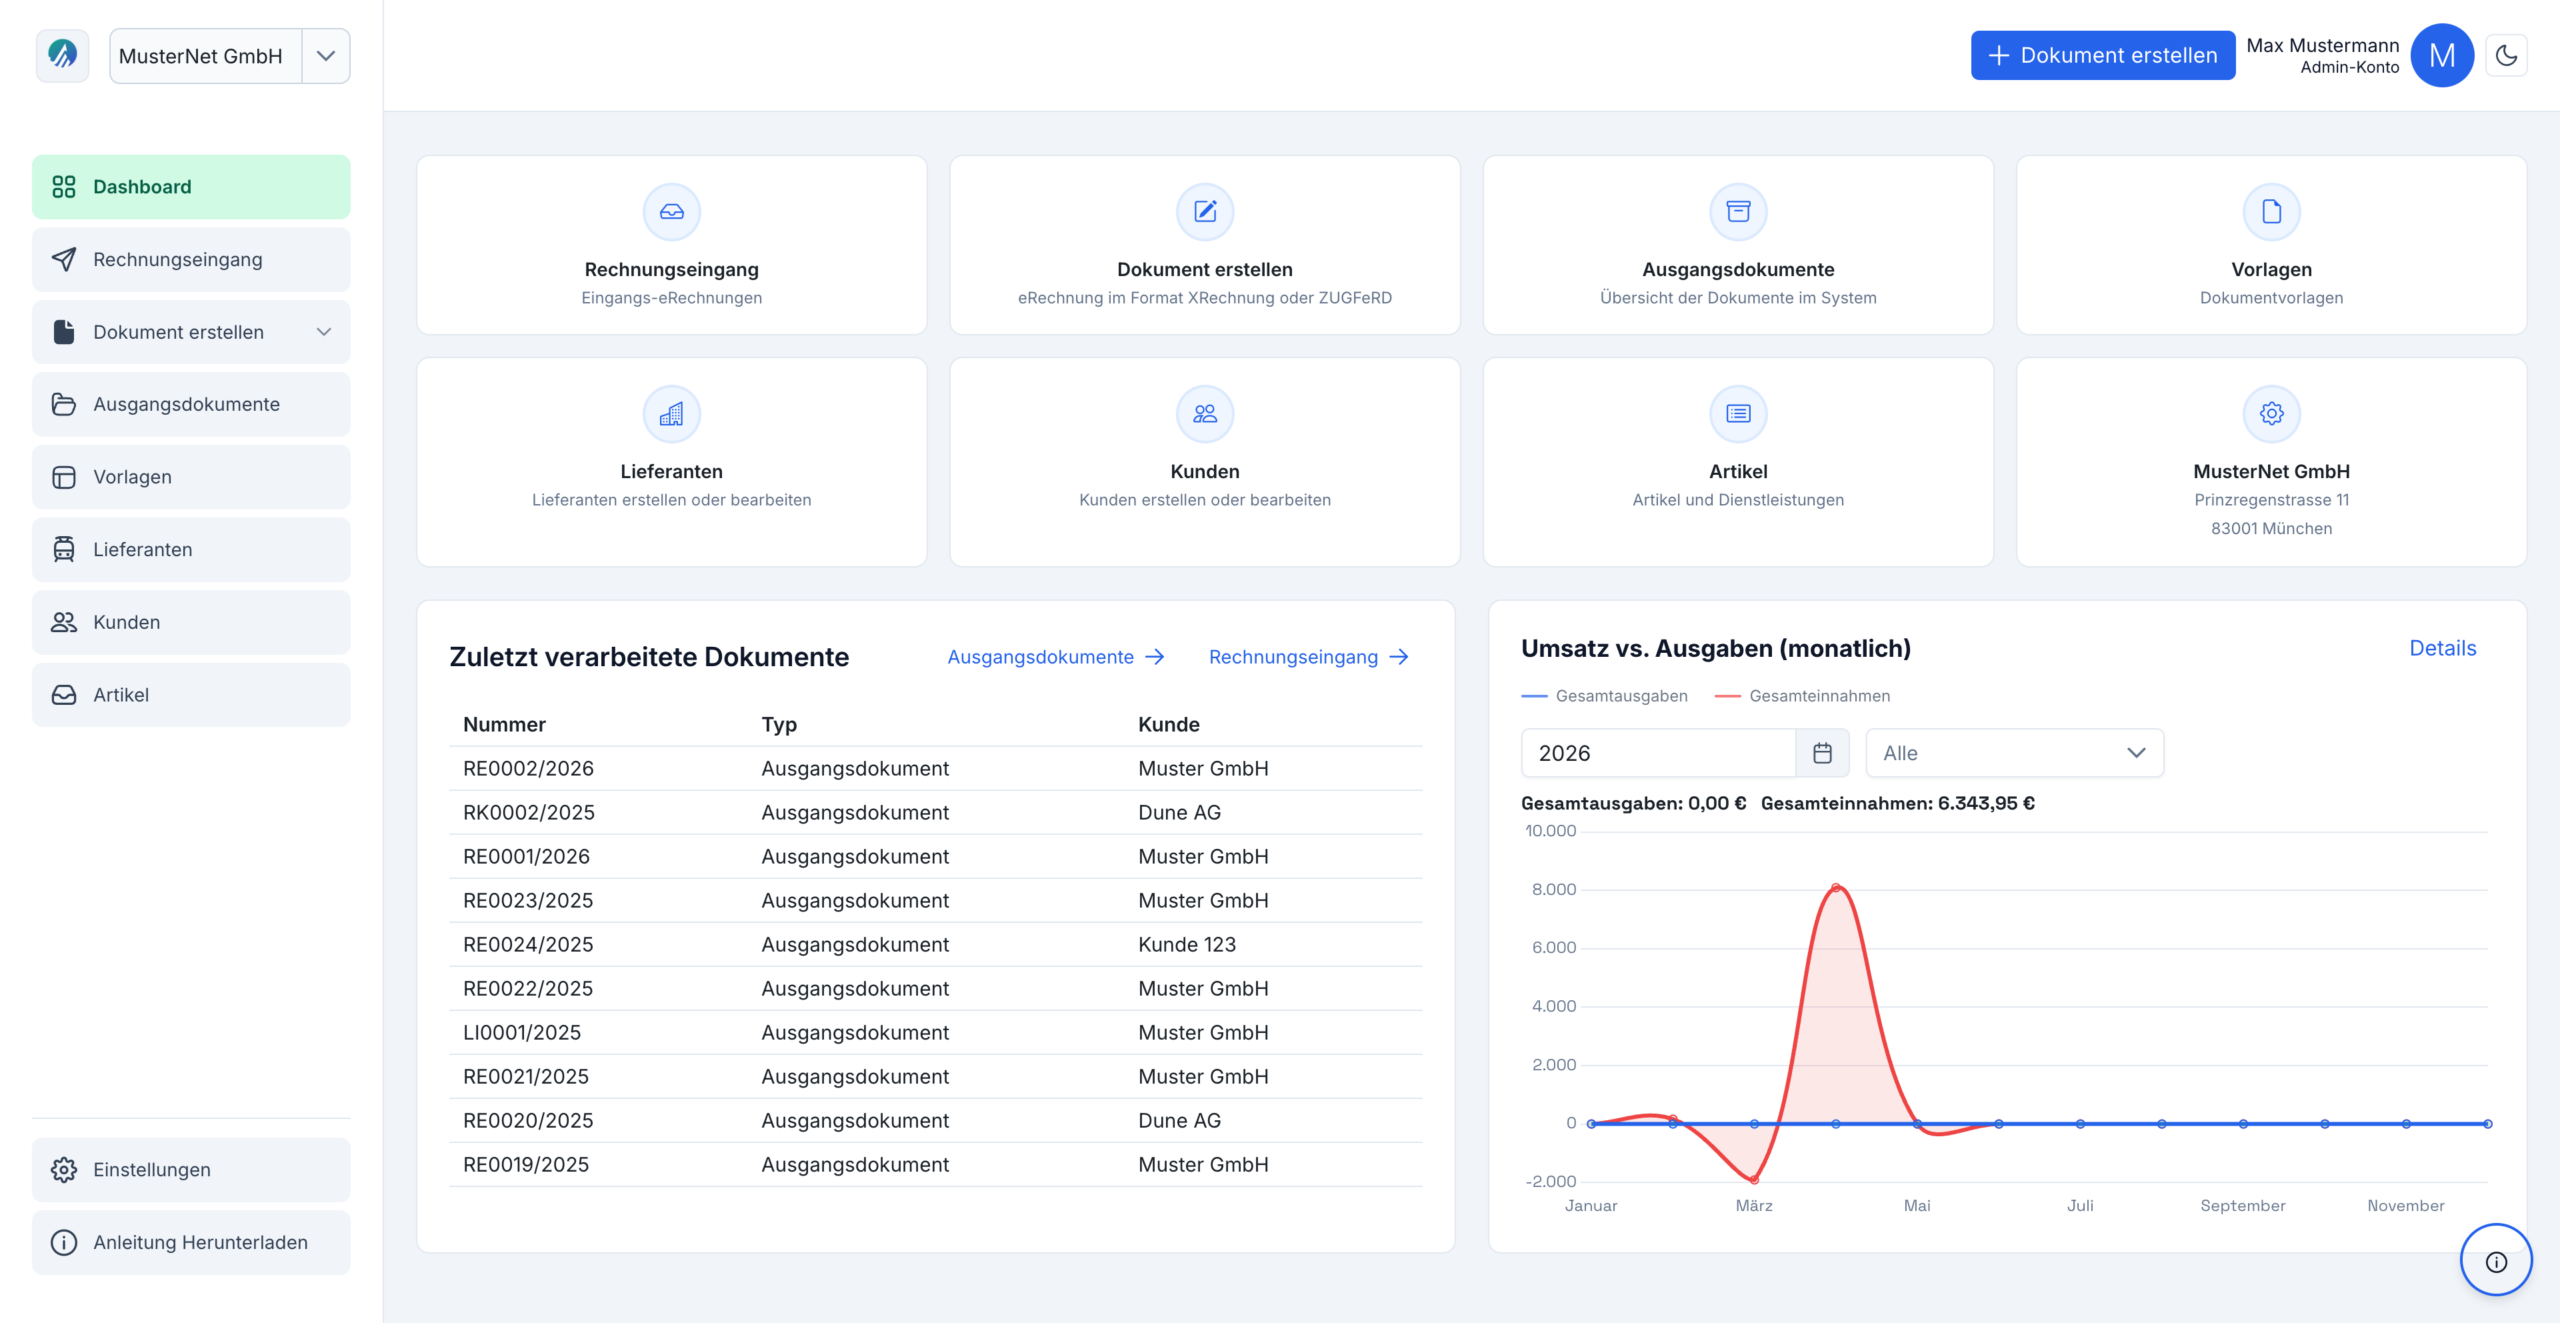Open the Alle filter dropdown
Image resolution: width=2560 pixels, height=1323 pixels.
(2014, 753)
